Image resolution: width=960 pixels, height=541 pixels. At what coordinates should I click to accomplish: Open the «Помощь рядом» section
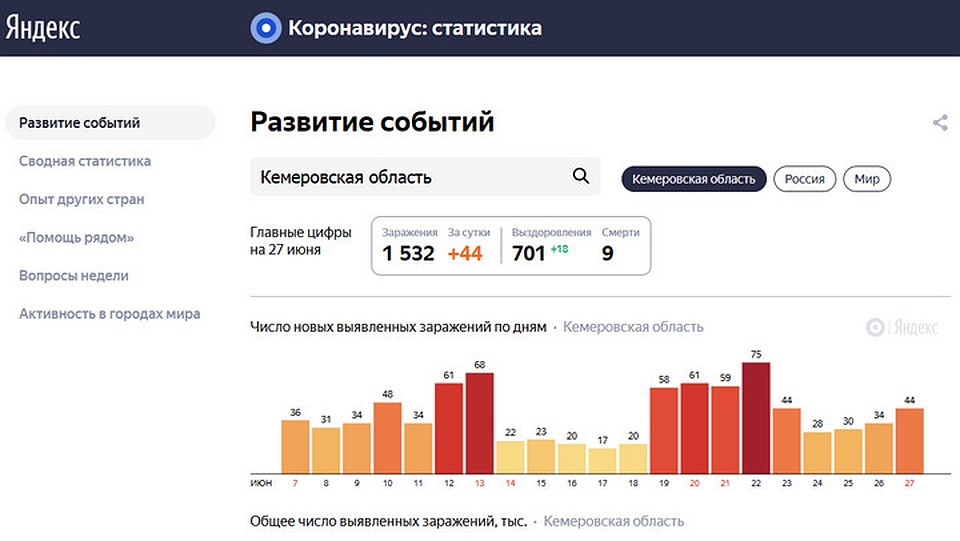(76, 237)
